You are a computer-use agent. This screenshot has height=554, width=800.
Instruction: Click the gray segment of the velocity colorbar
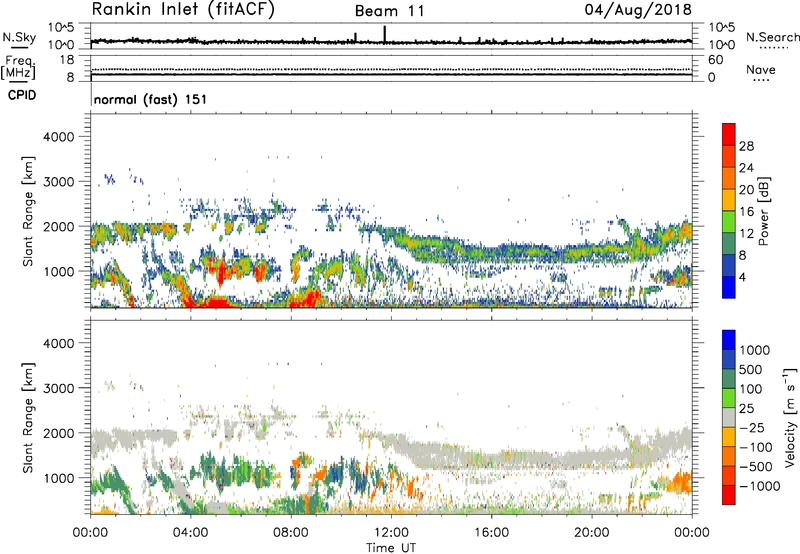tap(729, 417)
